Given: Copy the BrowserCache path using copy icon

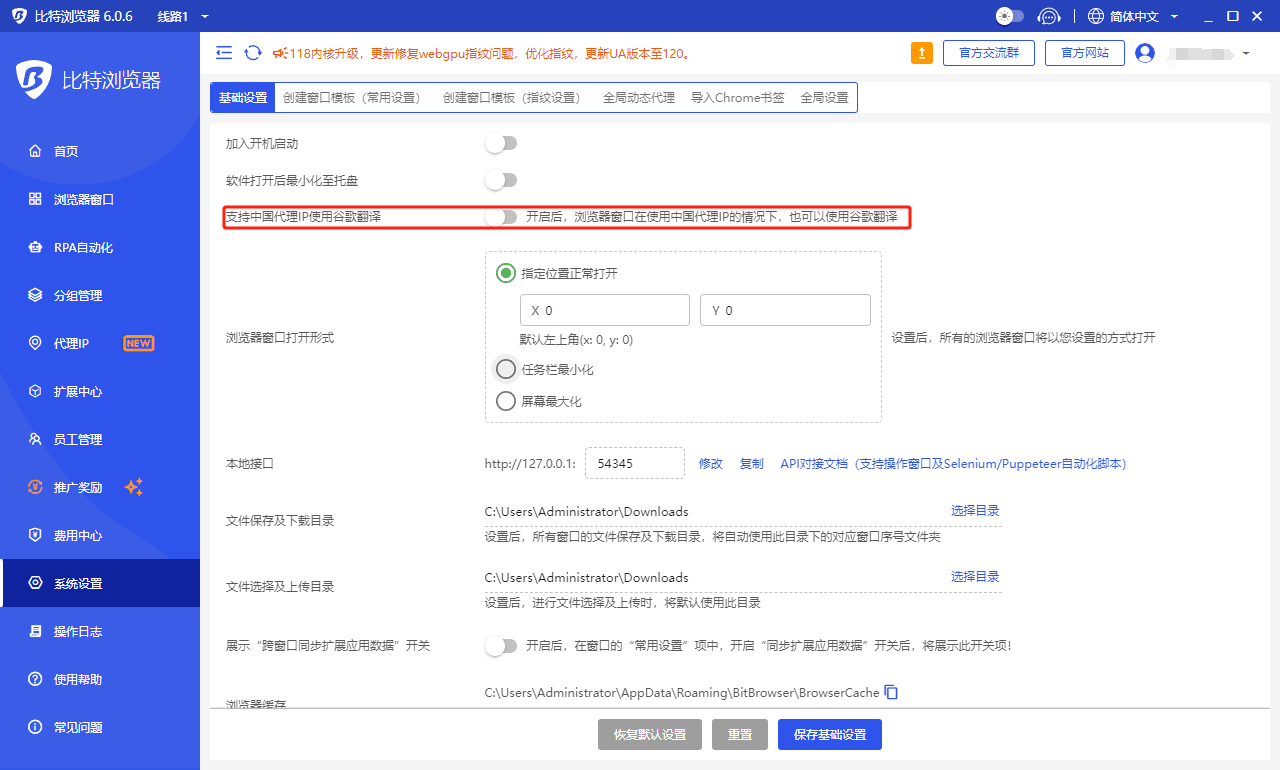Looking at the screenshot, I should tap(890, 691).
